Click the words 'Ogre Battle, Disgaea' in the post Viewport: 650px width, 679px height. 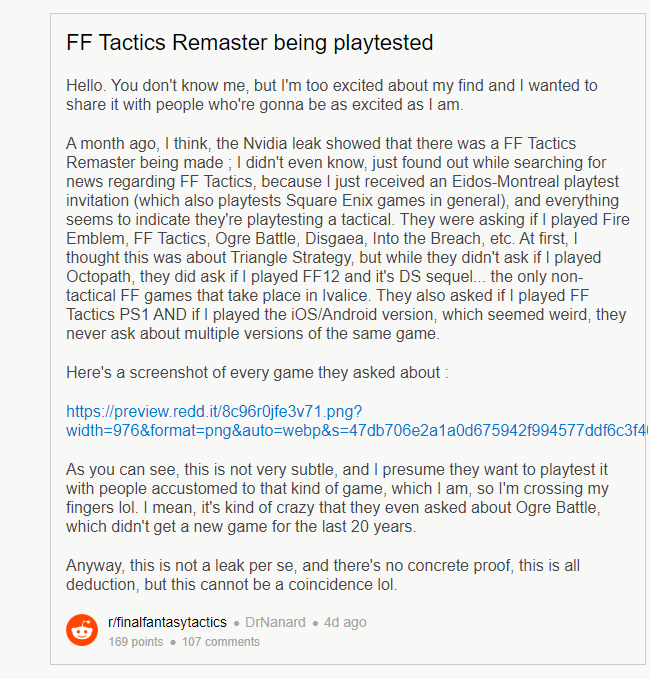[291, 239]
